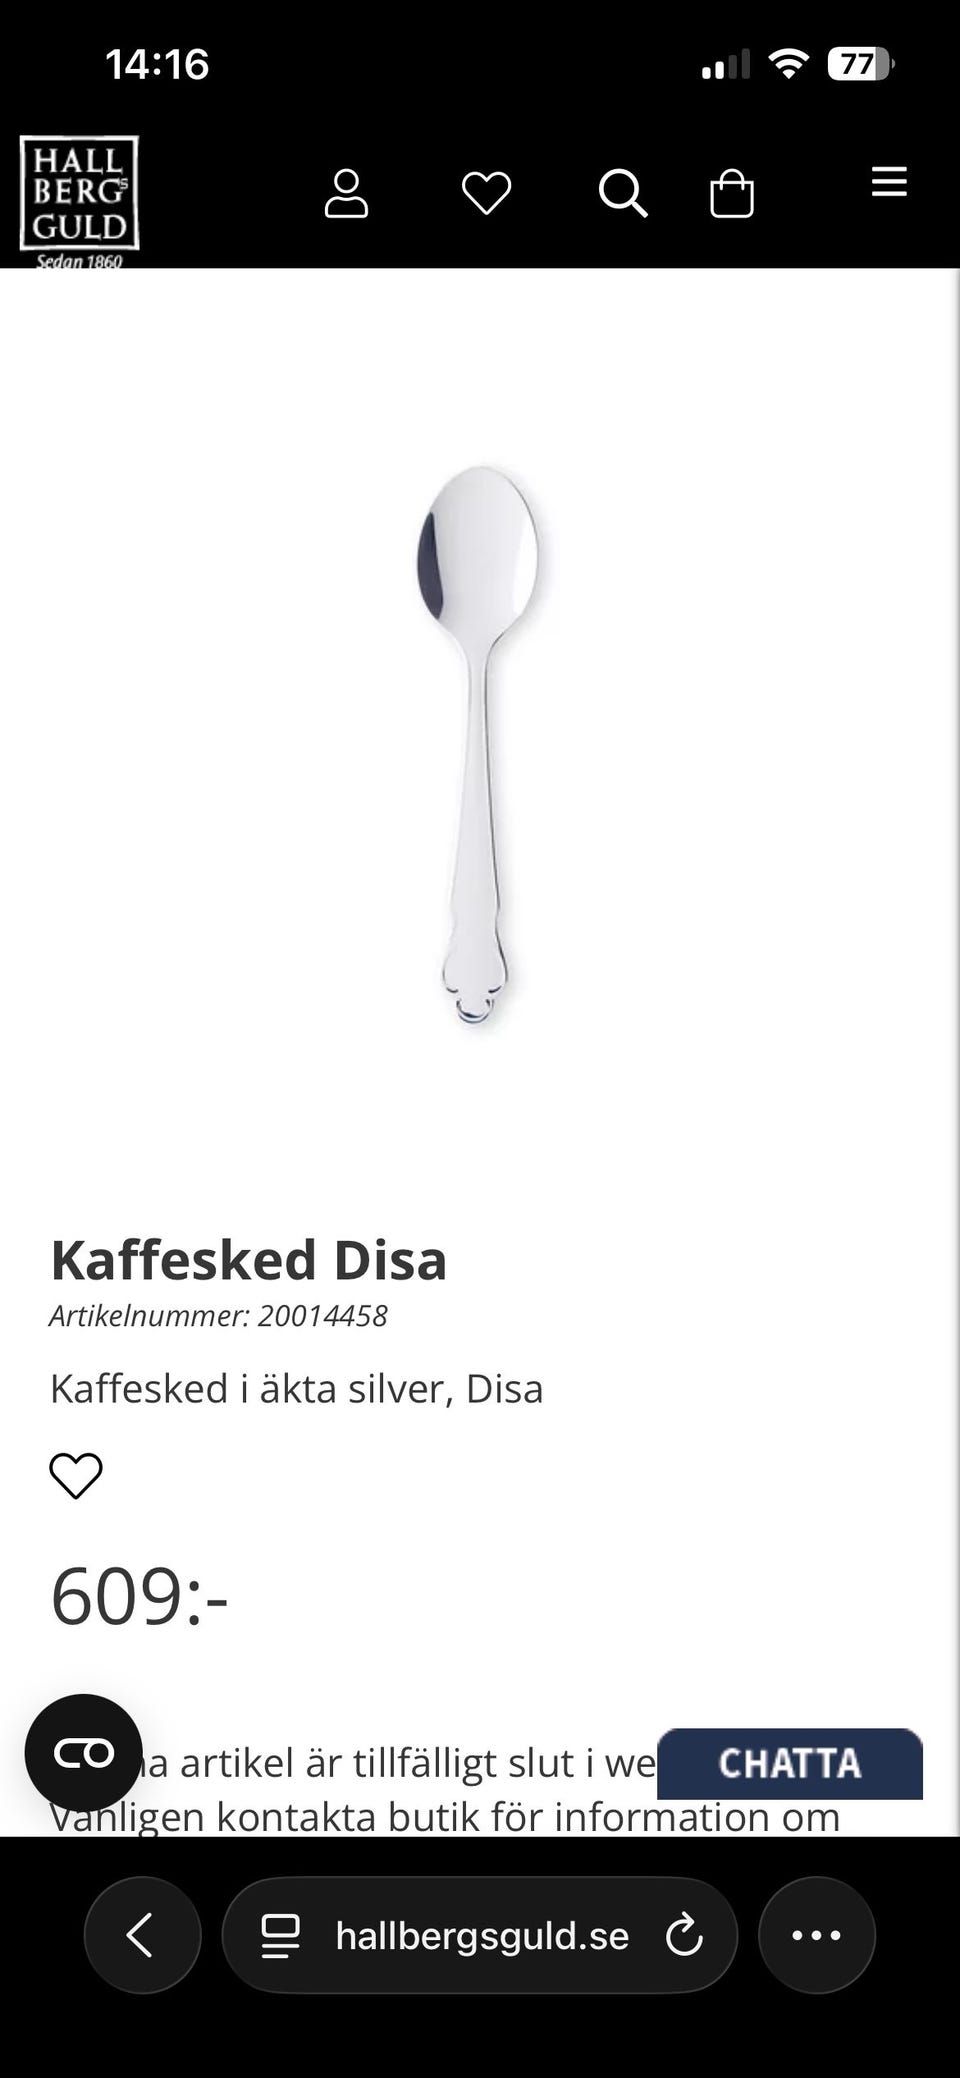Reload the page with refresh icon
The width and height of the screenshot is (960, 2078).
pos(684,1935)
